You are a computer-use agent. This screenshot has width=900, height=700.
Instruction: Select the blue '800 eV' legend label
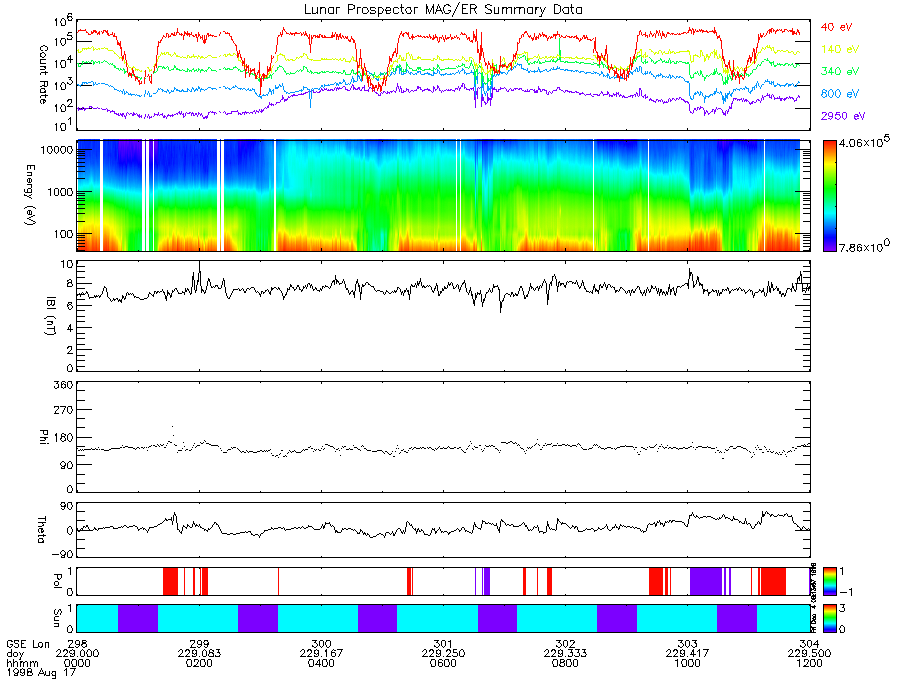tap(840, 94)
